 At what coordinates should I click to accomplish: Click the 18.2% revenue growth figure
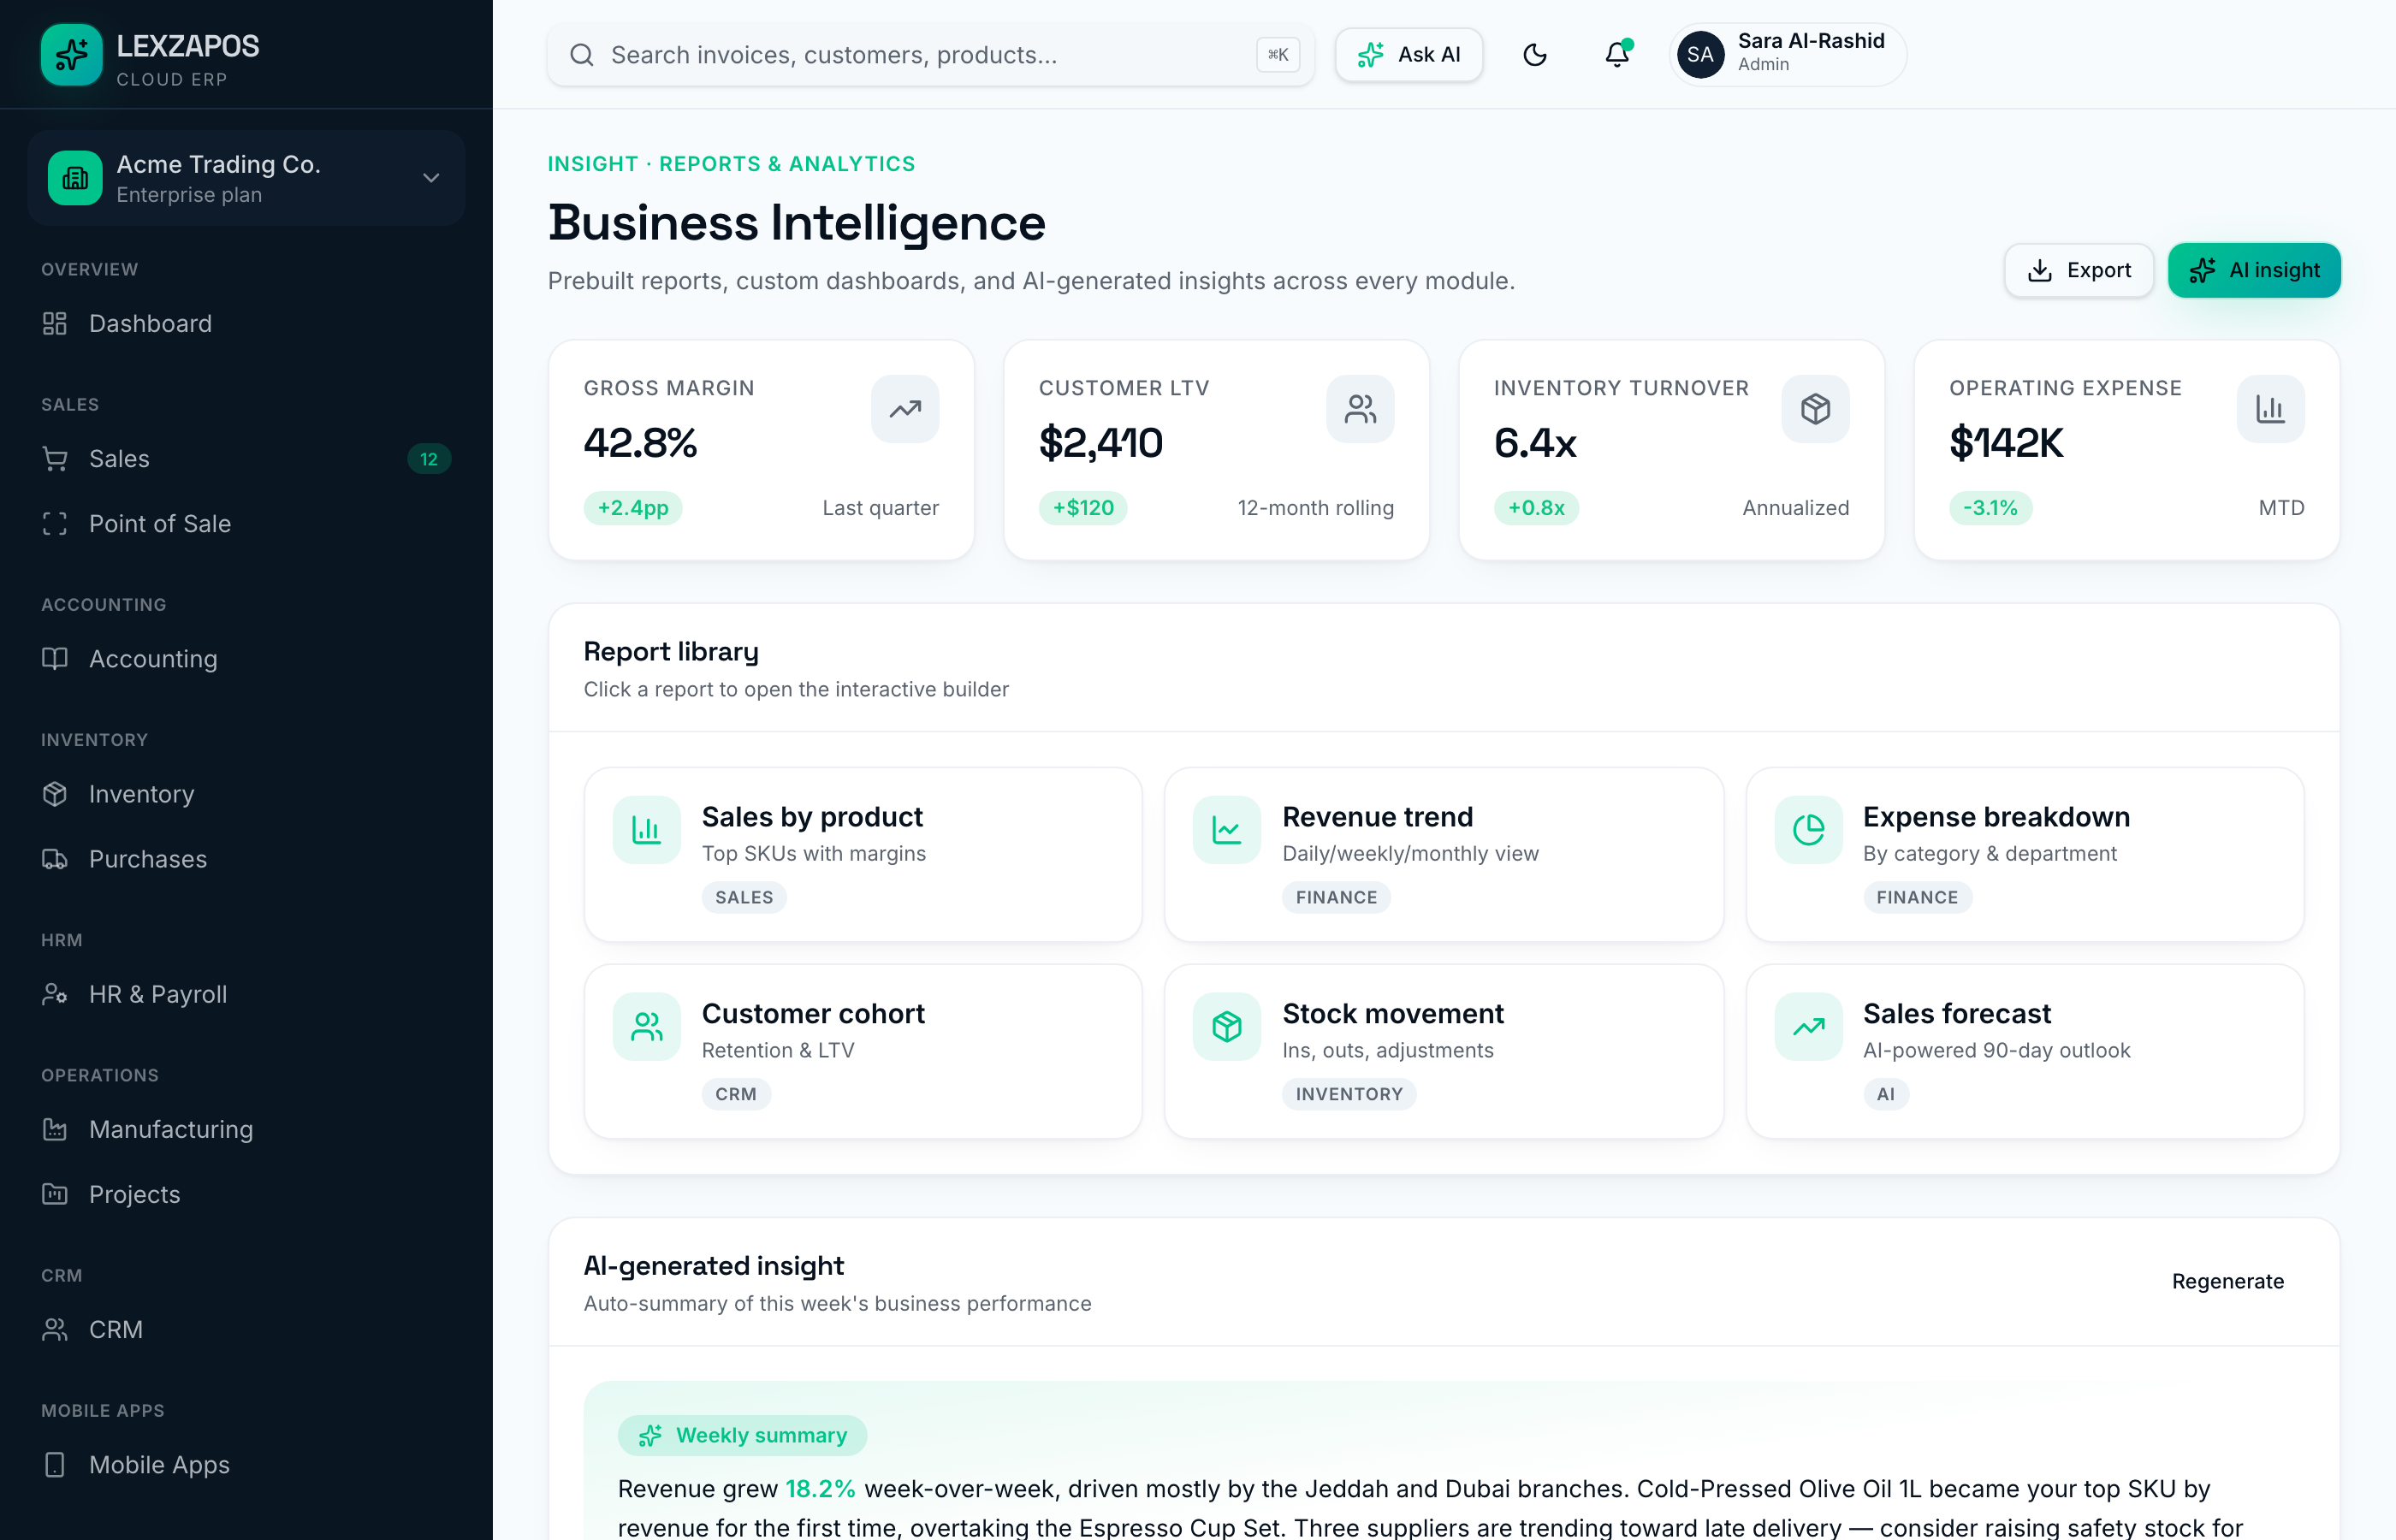coord(820,1489)
